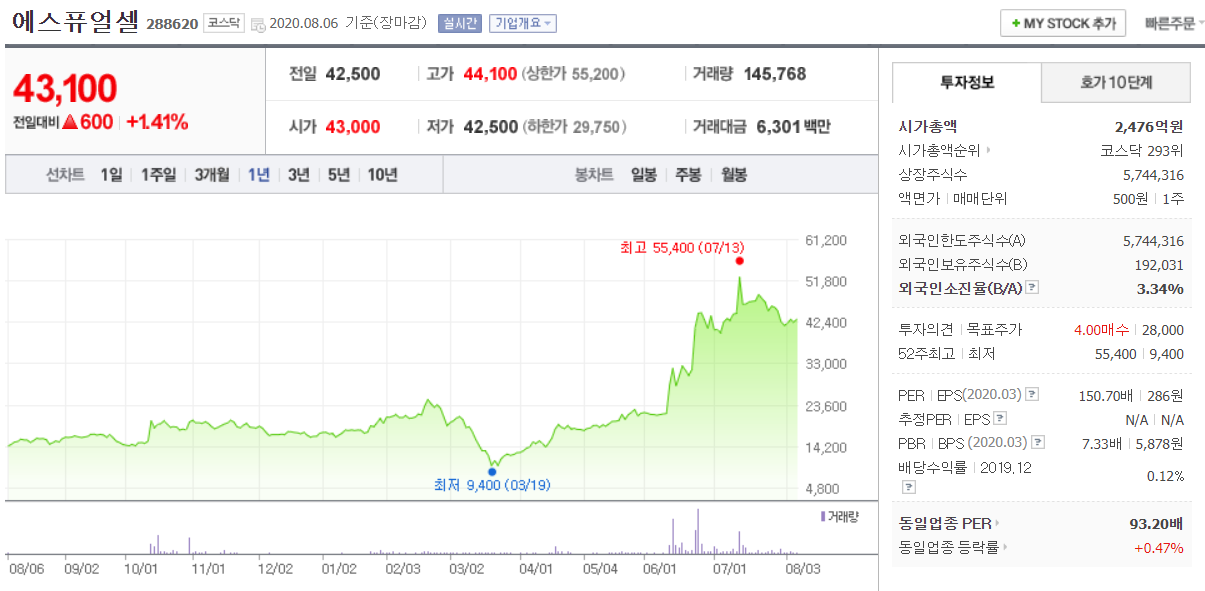This screenshot has height=591, width=1205.
Task: Click the calendar icon before 2020.08.06
Action: coord(258,24)
